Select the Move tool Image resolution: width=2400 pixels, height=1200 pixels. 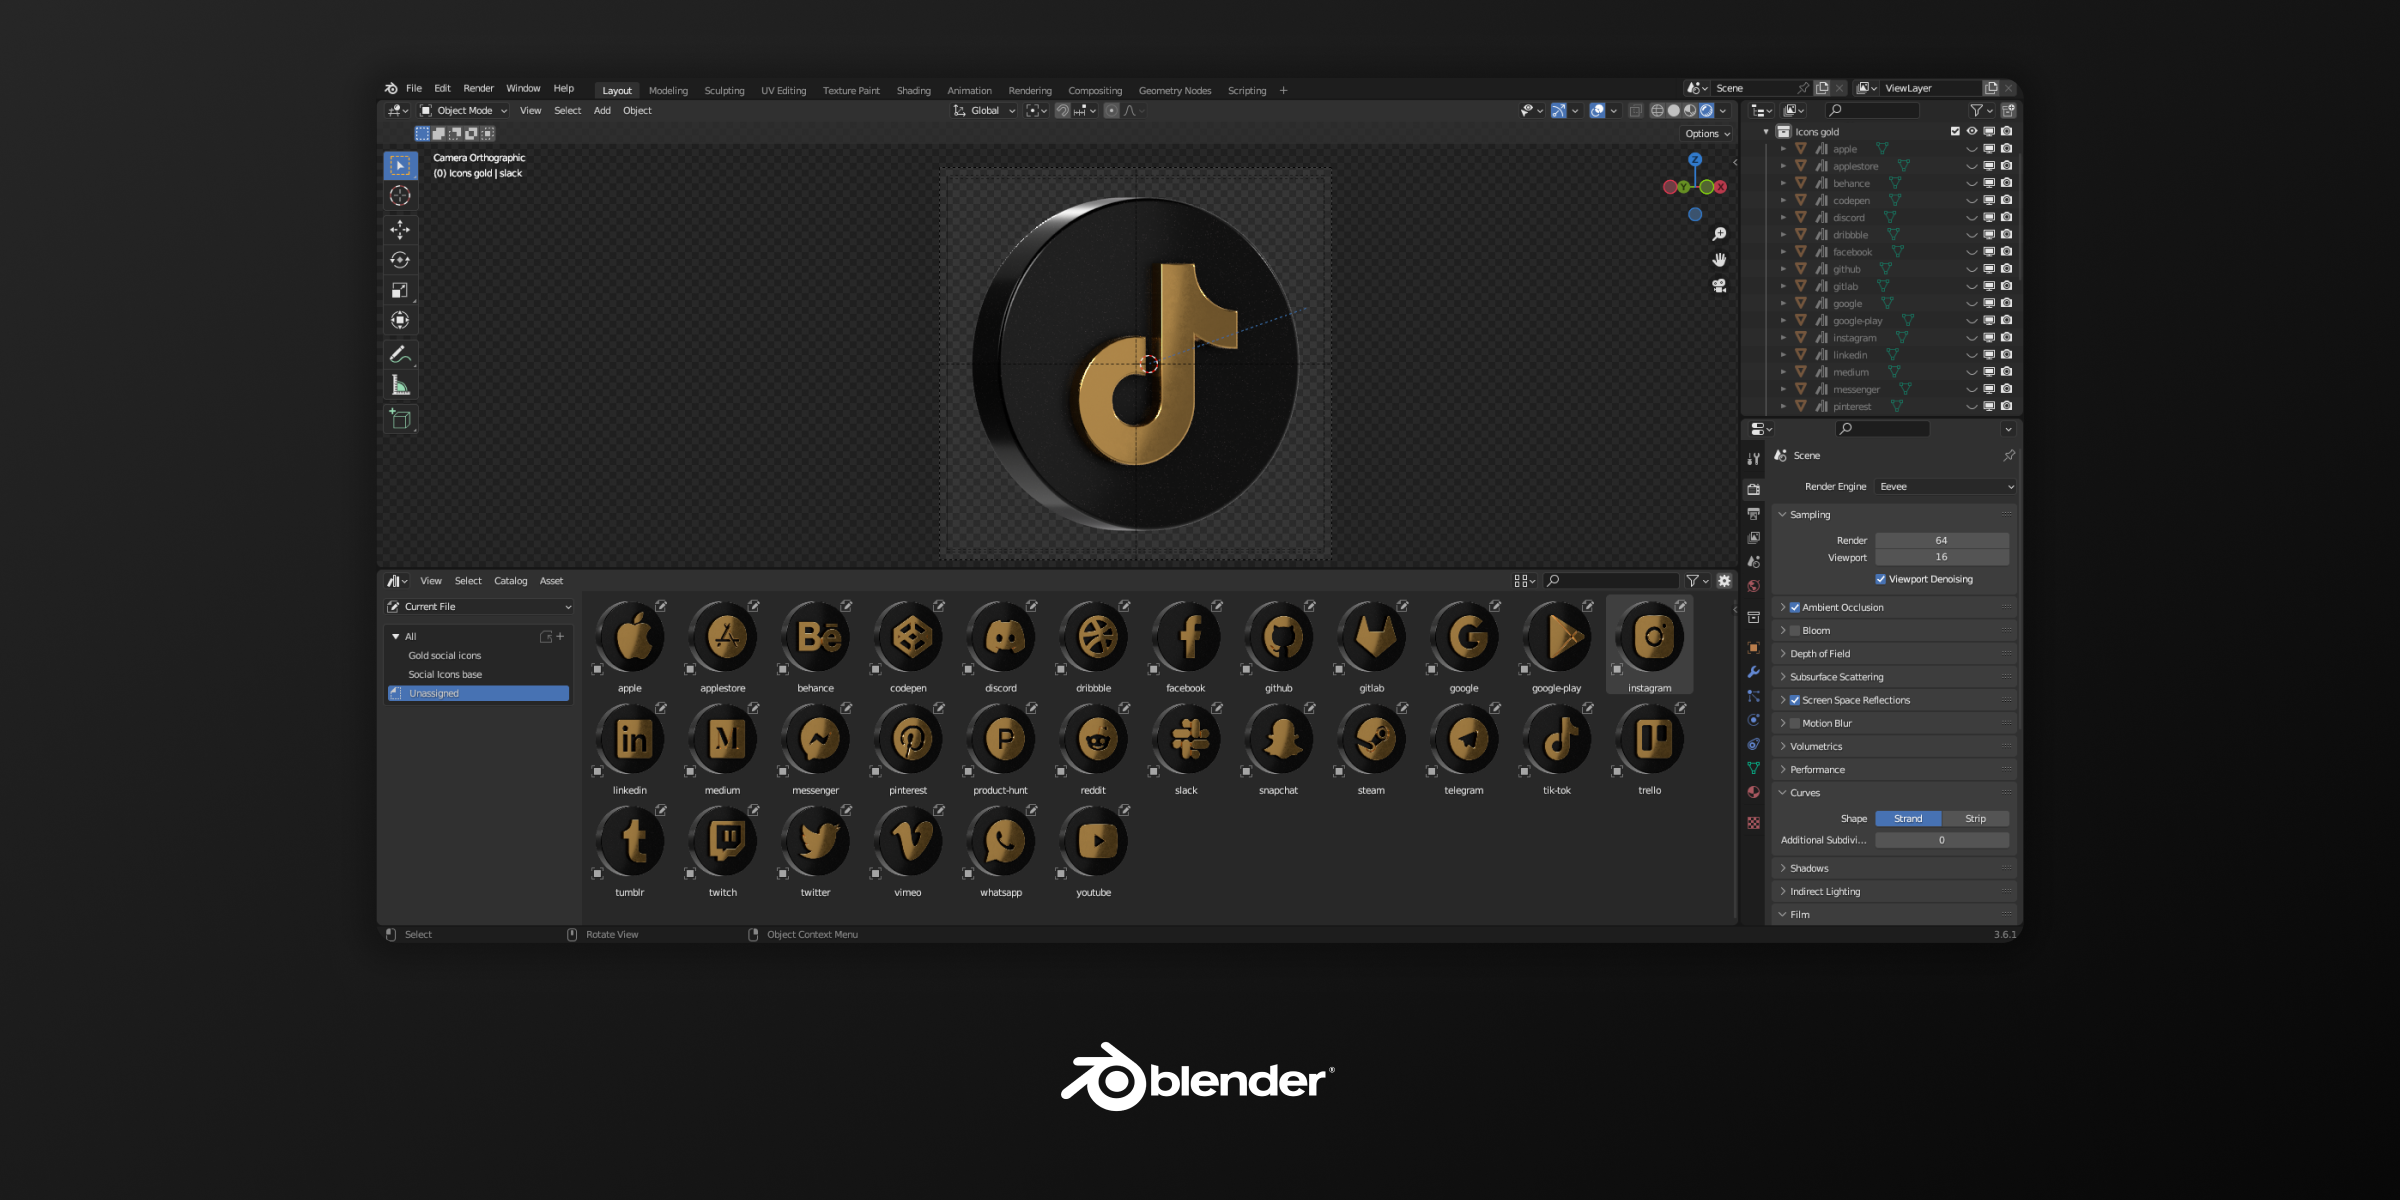tap(400, 230)
